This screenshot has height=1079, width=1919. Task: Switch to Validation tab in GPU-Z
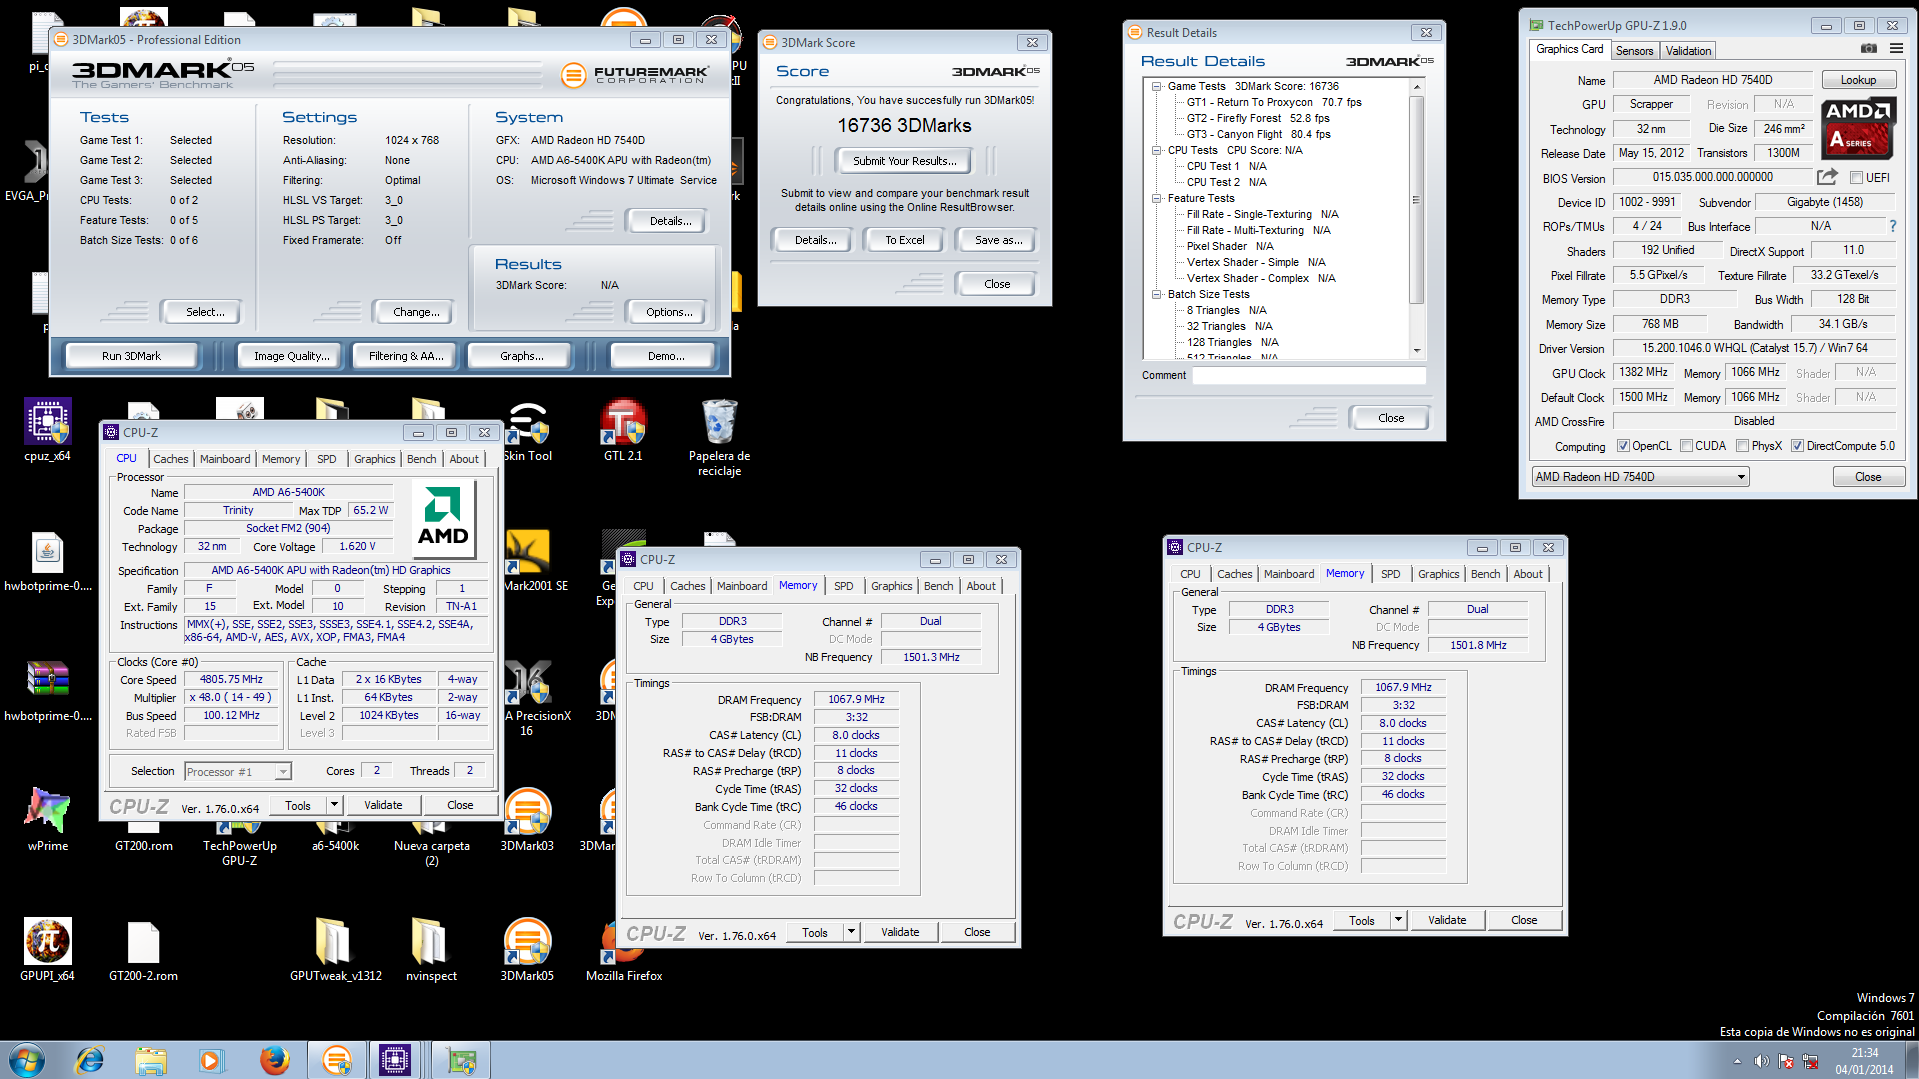pos(1688,51)
